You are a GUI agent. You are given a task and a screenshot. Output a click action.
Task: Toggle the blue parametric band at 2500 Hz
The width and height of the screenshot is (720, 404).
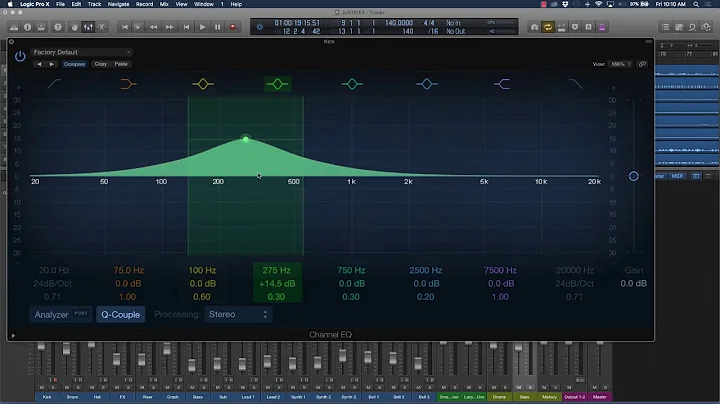pyautogui.click(x=427, y=84)
